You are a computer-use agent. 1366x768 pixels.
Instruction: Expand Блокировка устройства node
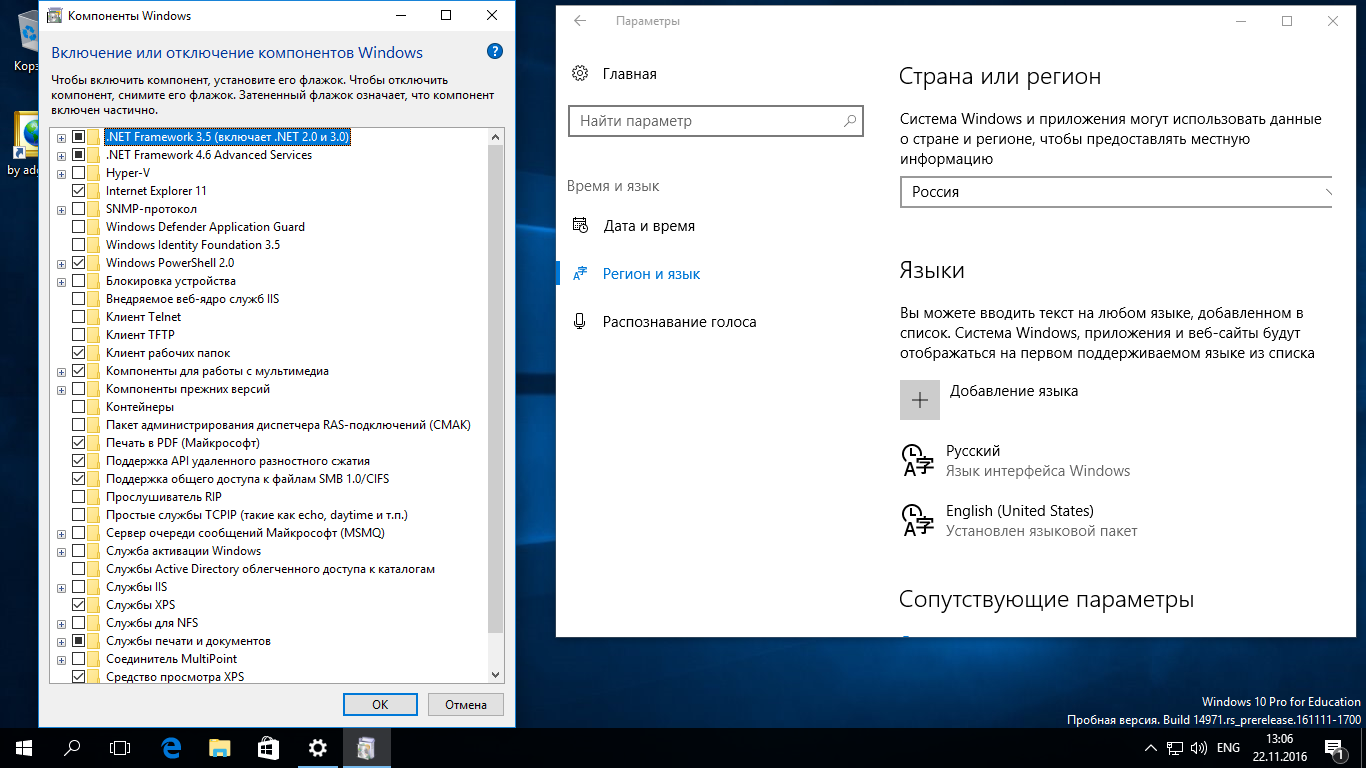(x=62, y=281)
